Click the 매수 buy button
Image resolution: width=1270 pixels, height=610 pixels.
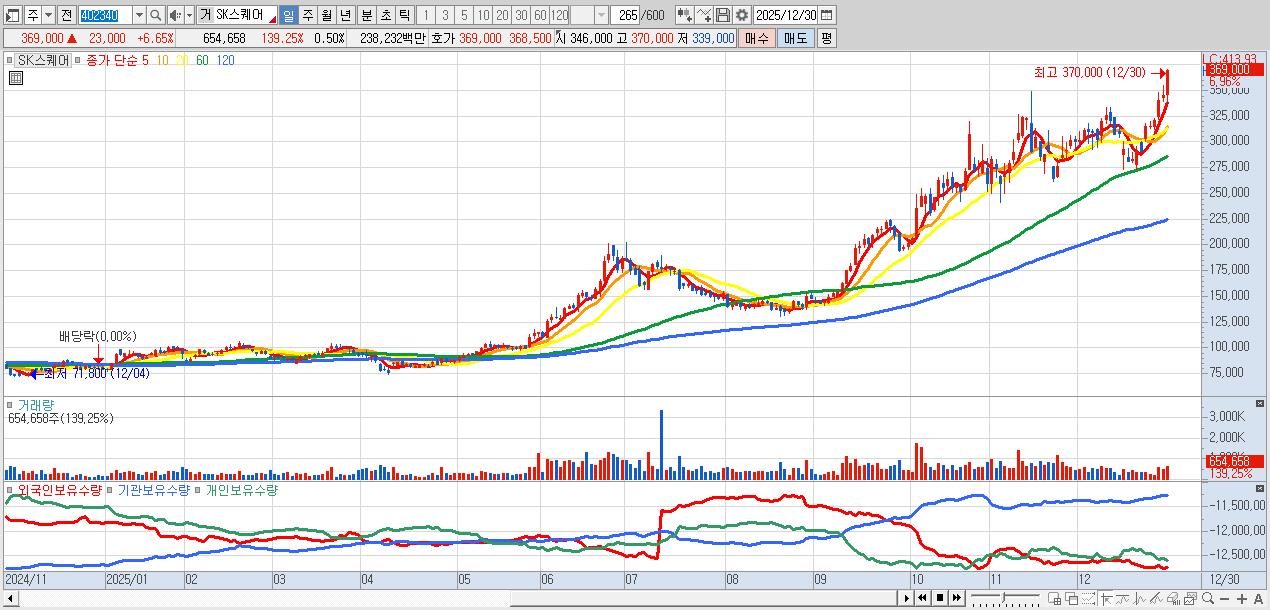tap(757, 38)
